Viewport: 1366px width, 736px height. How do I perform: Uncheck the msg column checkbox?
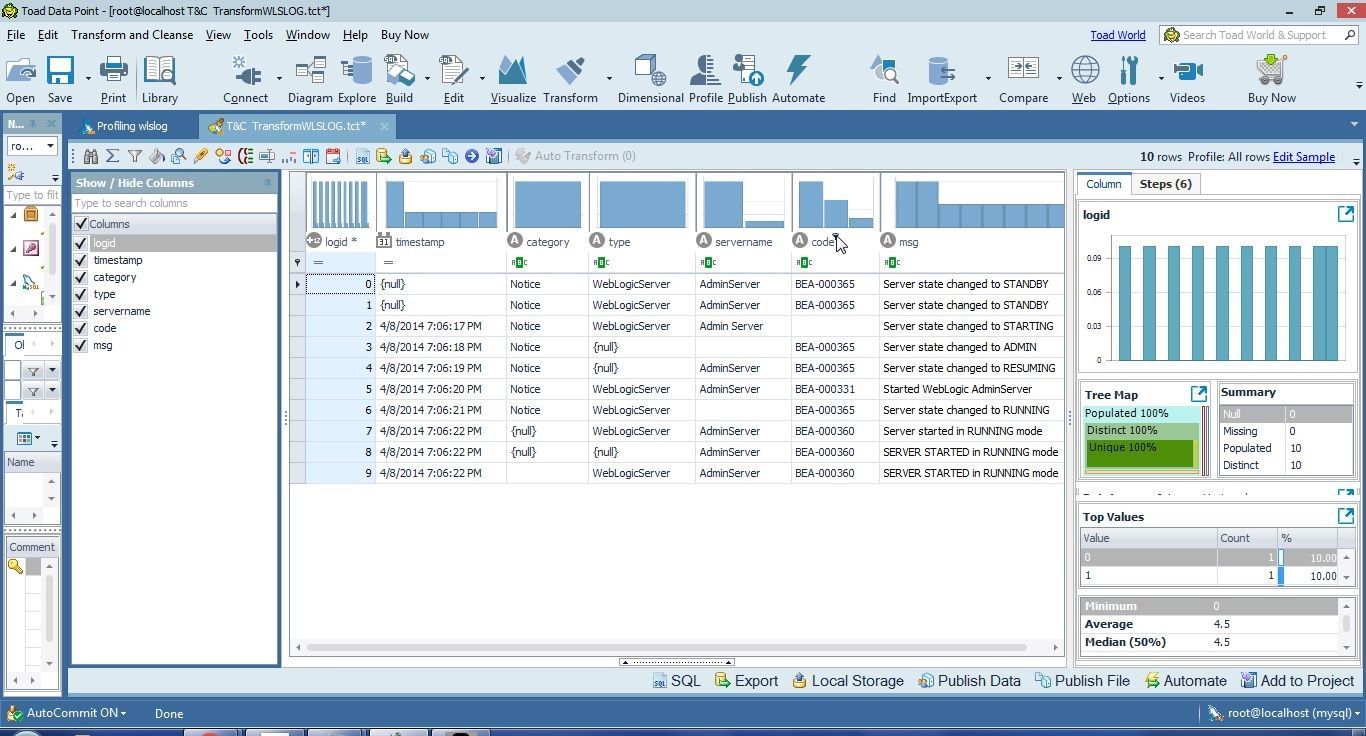[x=81, y=345]
